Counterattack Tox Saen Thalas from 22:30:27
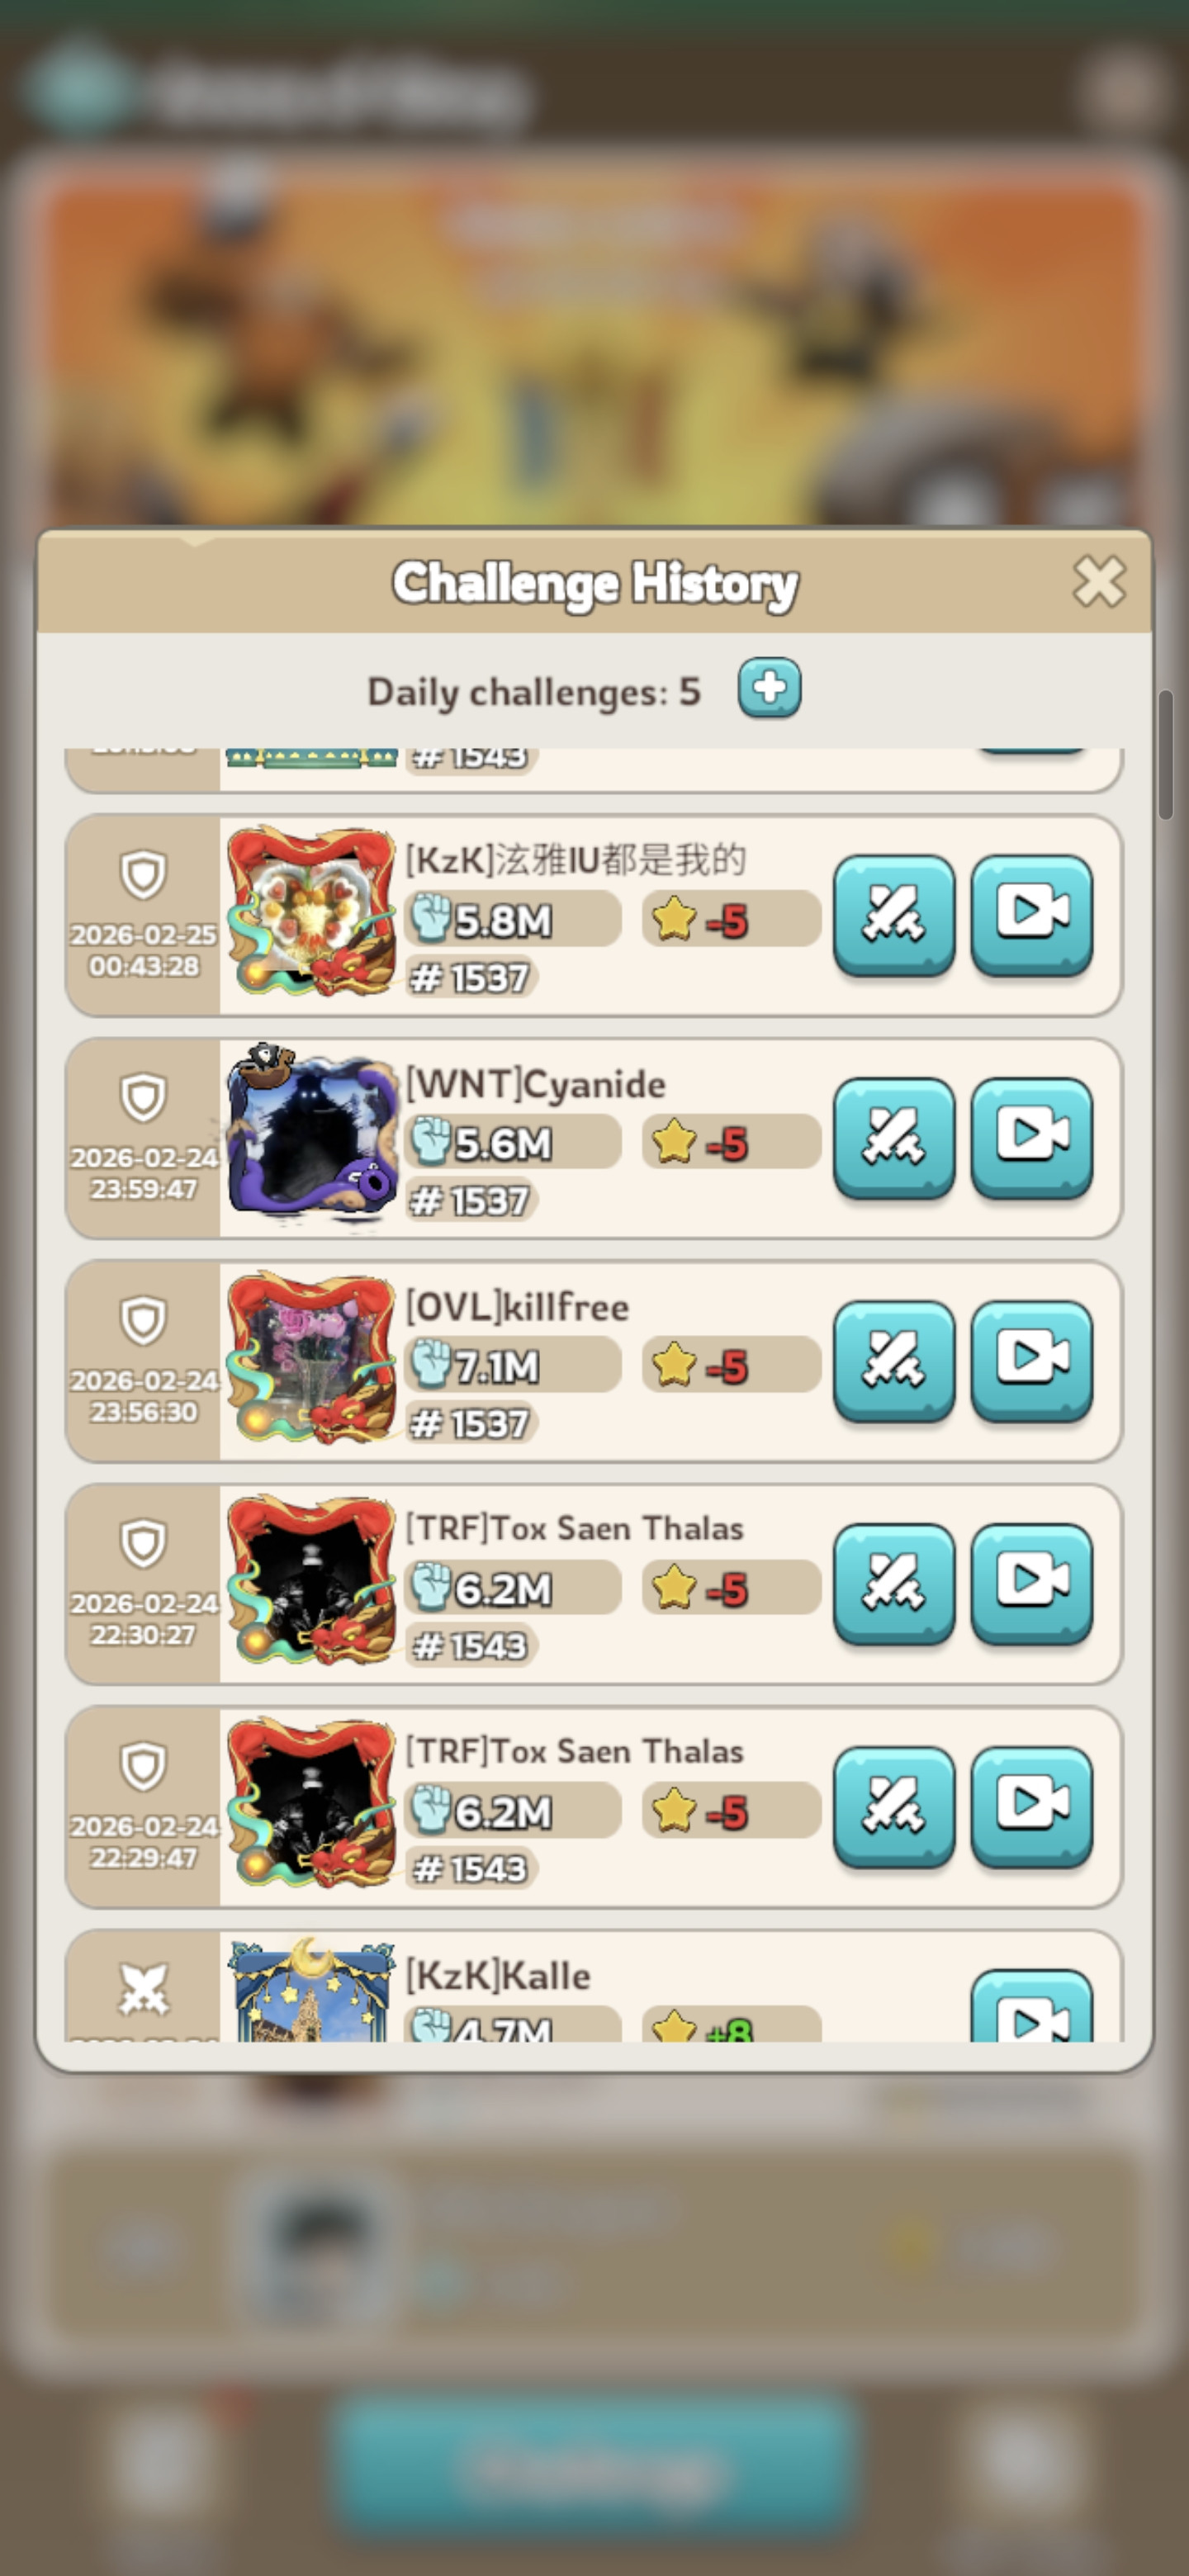Screen dimensions: 1189x2576 pyautogui.click(x=894, y=1584)
